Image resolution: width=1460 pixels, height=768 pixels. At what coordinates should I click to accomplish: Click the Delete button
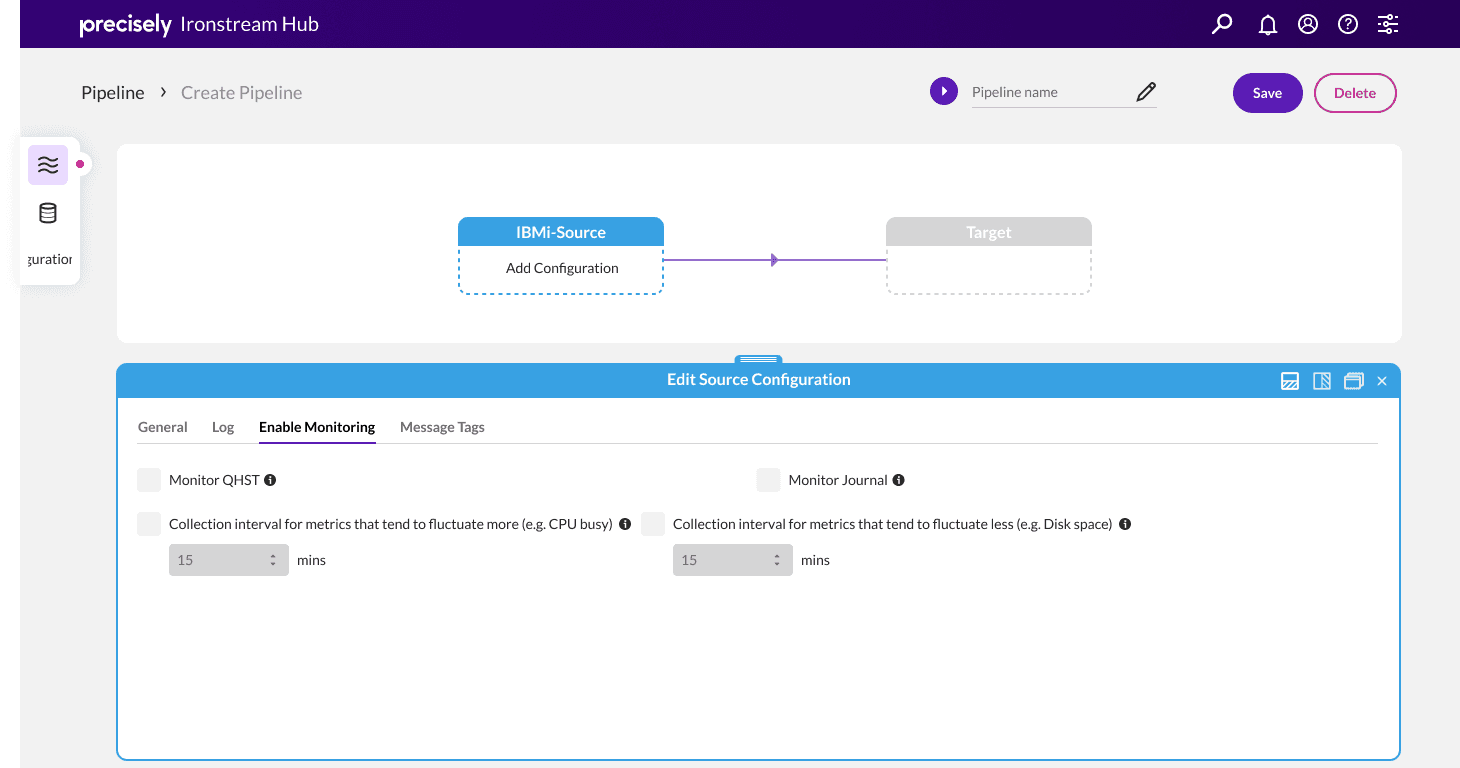tap(1355, 93)
